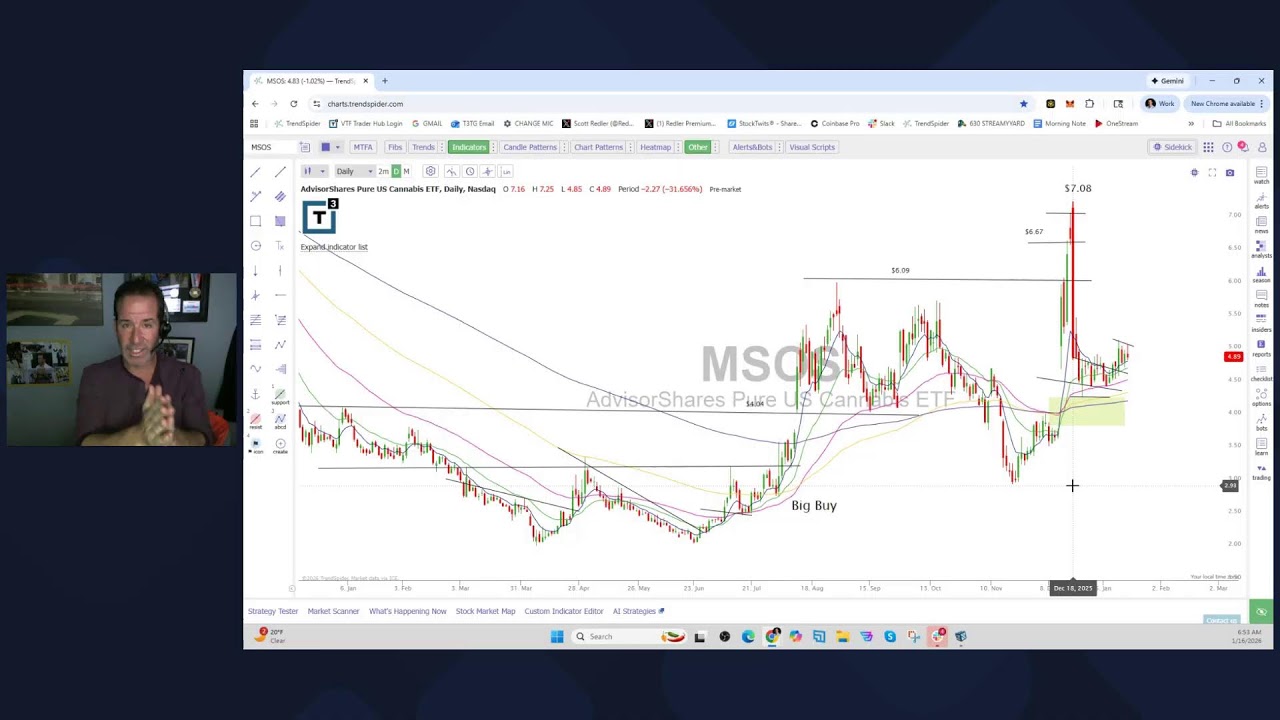Pick the purple chart color swatch
This screenshot has height=720, width=1280.
pos(325,147)
